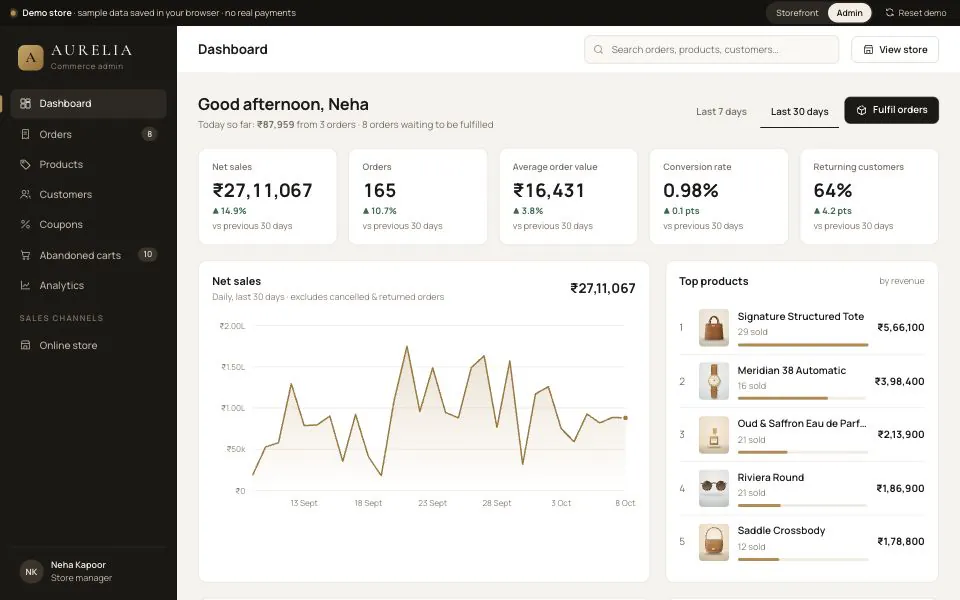The height and width of the screenshot is (600, 960).
Task: Click the Reset demo refresh icon
Action: [x=890, y=12]
